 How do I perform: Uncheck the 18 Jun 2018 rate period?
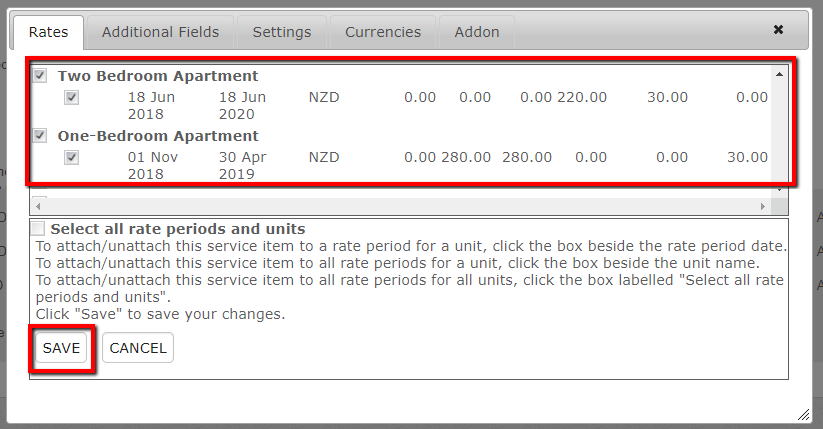pos(71,97)
